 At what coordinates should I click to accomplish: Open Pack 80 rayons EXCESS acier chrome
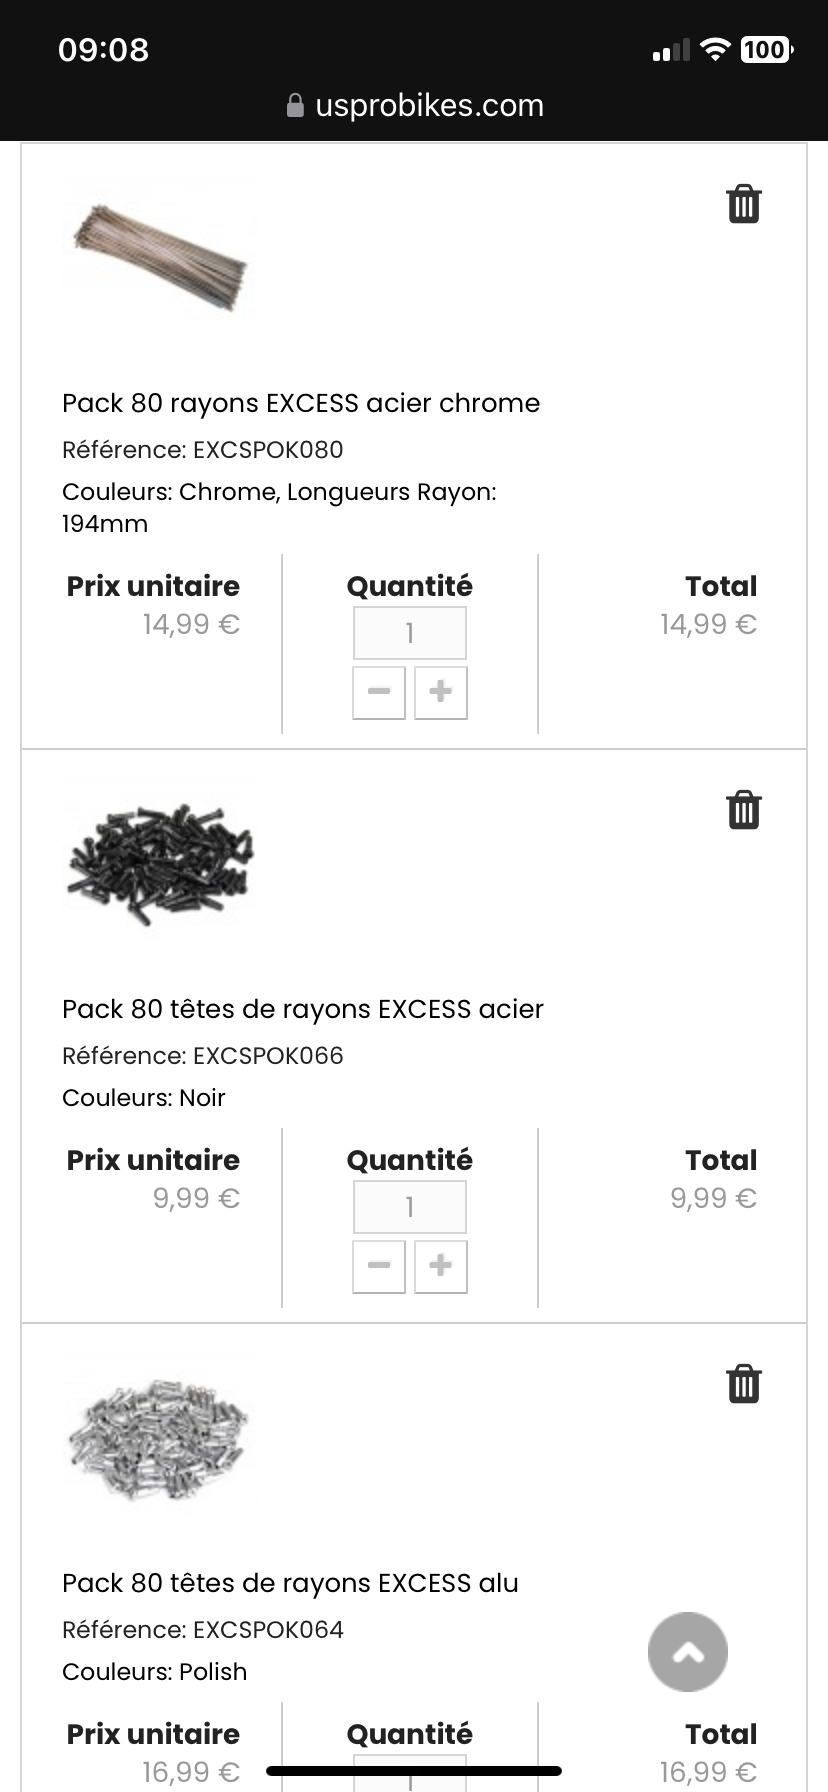(301, 403)
